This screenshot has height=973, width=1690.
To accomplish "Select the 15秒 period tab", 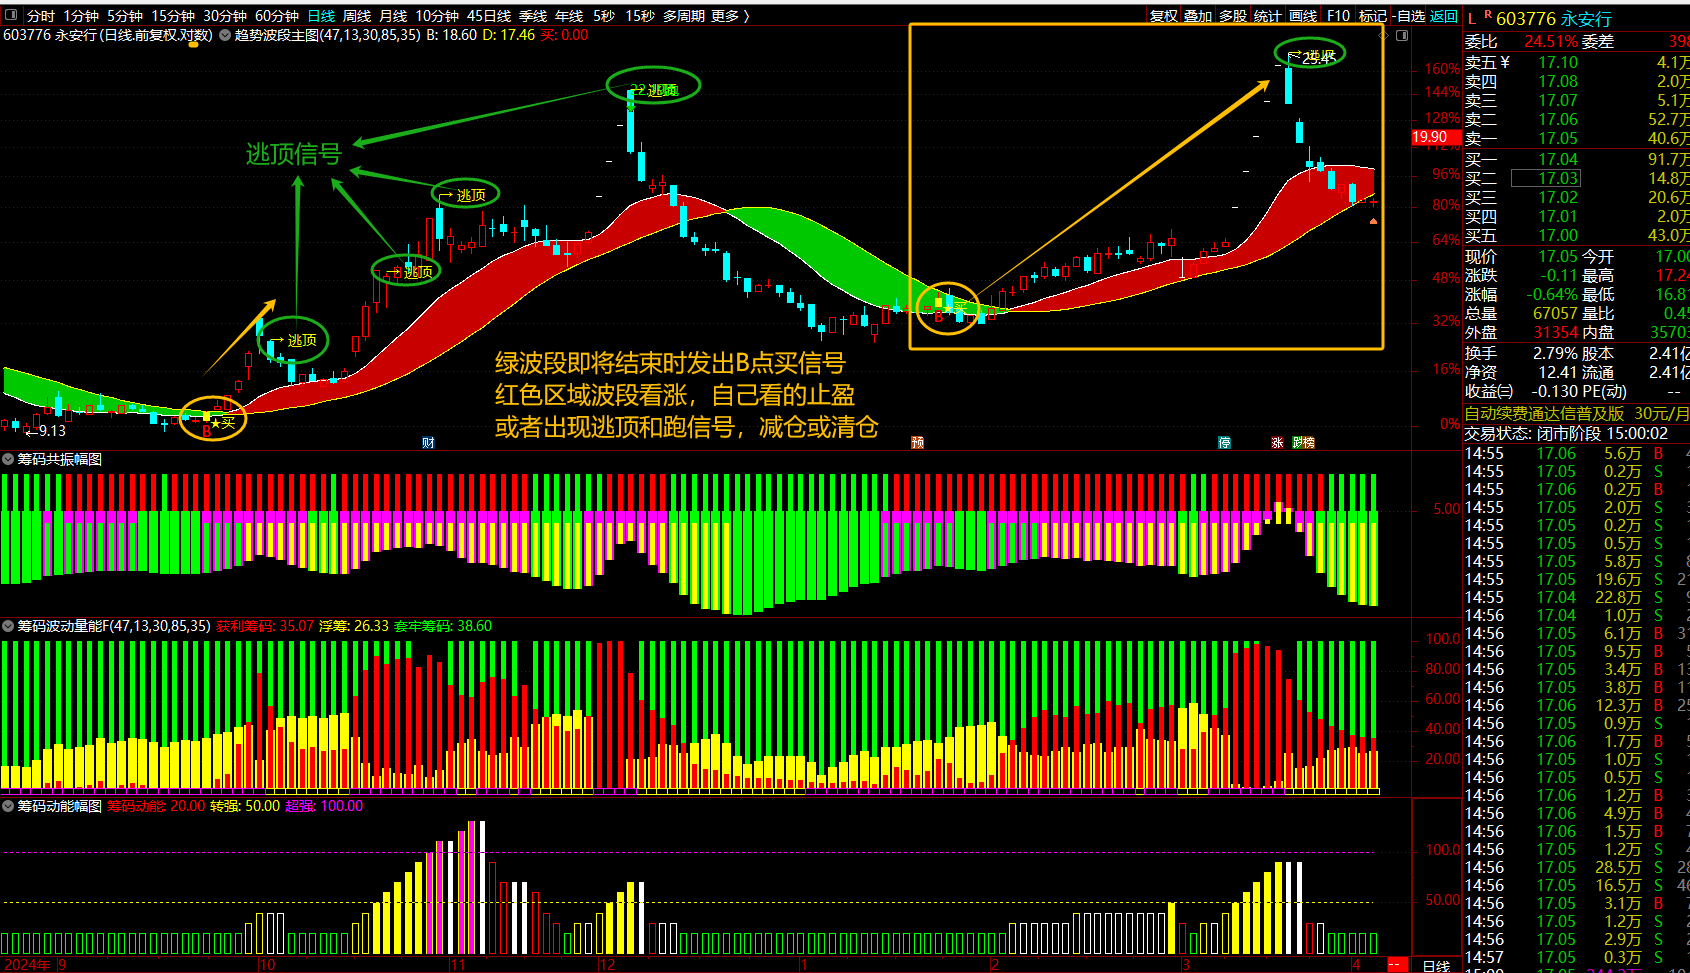I will tap(640, 16).
